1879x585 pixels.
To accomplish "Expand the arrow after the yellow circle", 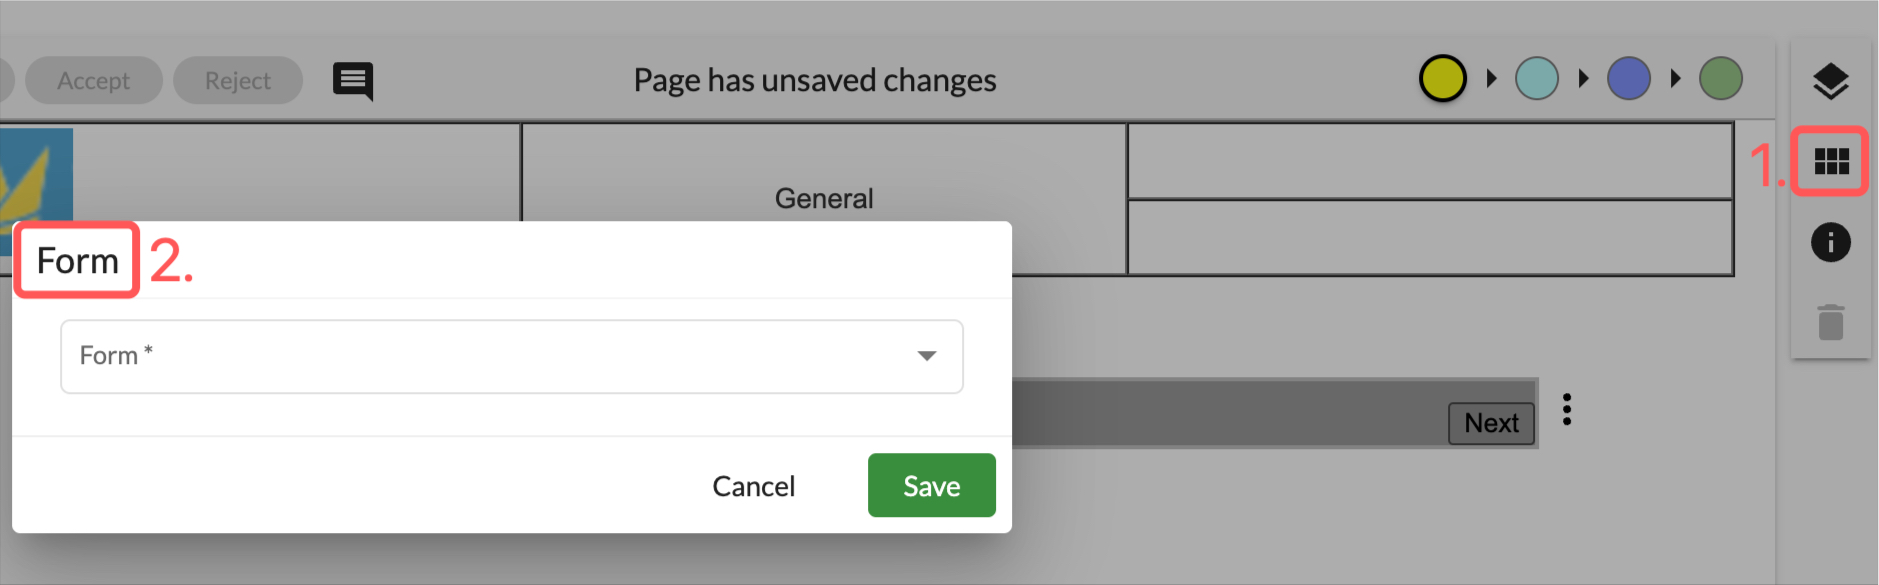I will (1489, 77).
